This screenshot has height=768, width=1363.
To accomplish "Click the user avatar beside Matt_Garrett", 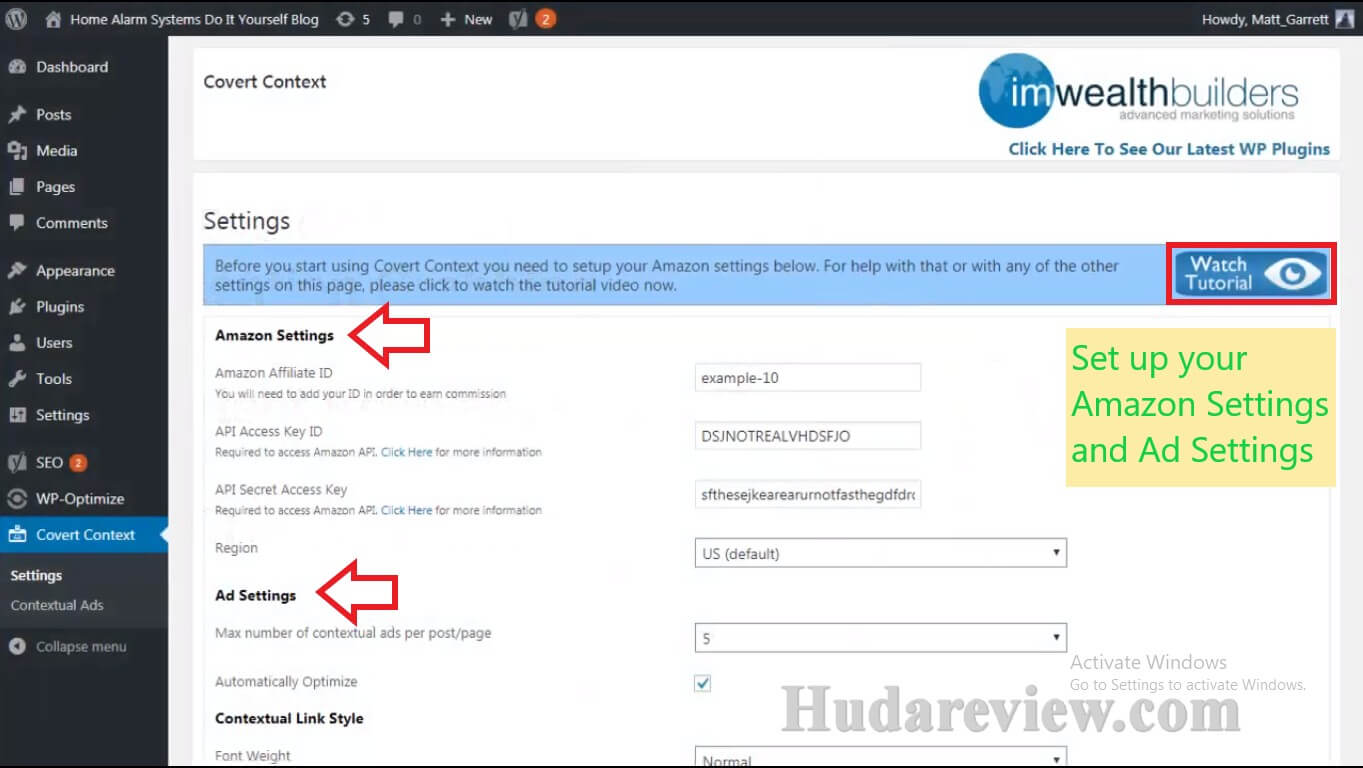I will click(x=1345, y=19).
